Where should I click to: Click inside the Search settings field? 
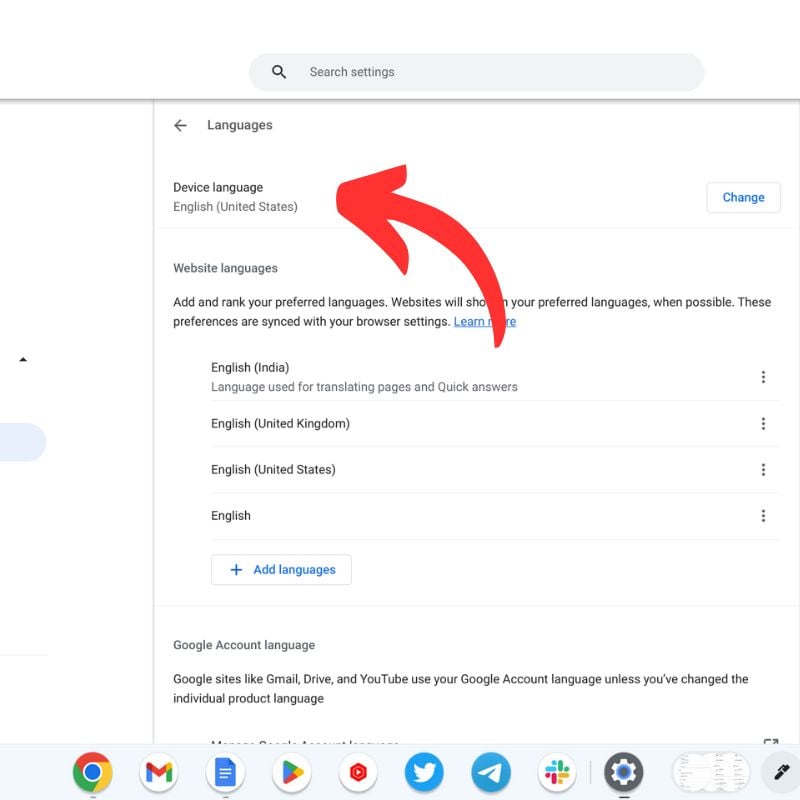point(450,71)
